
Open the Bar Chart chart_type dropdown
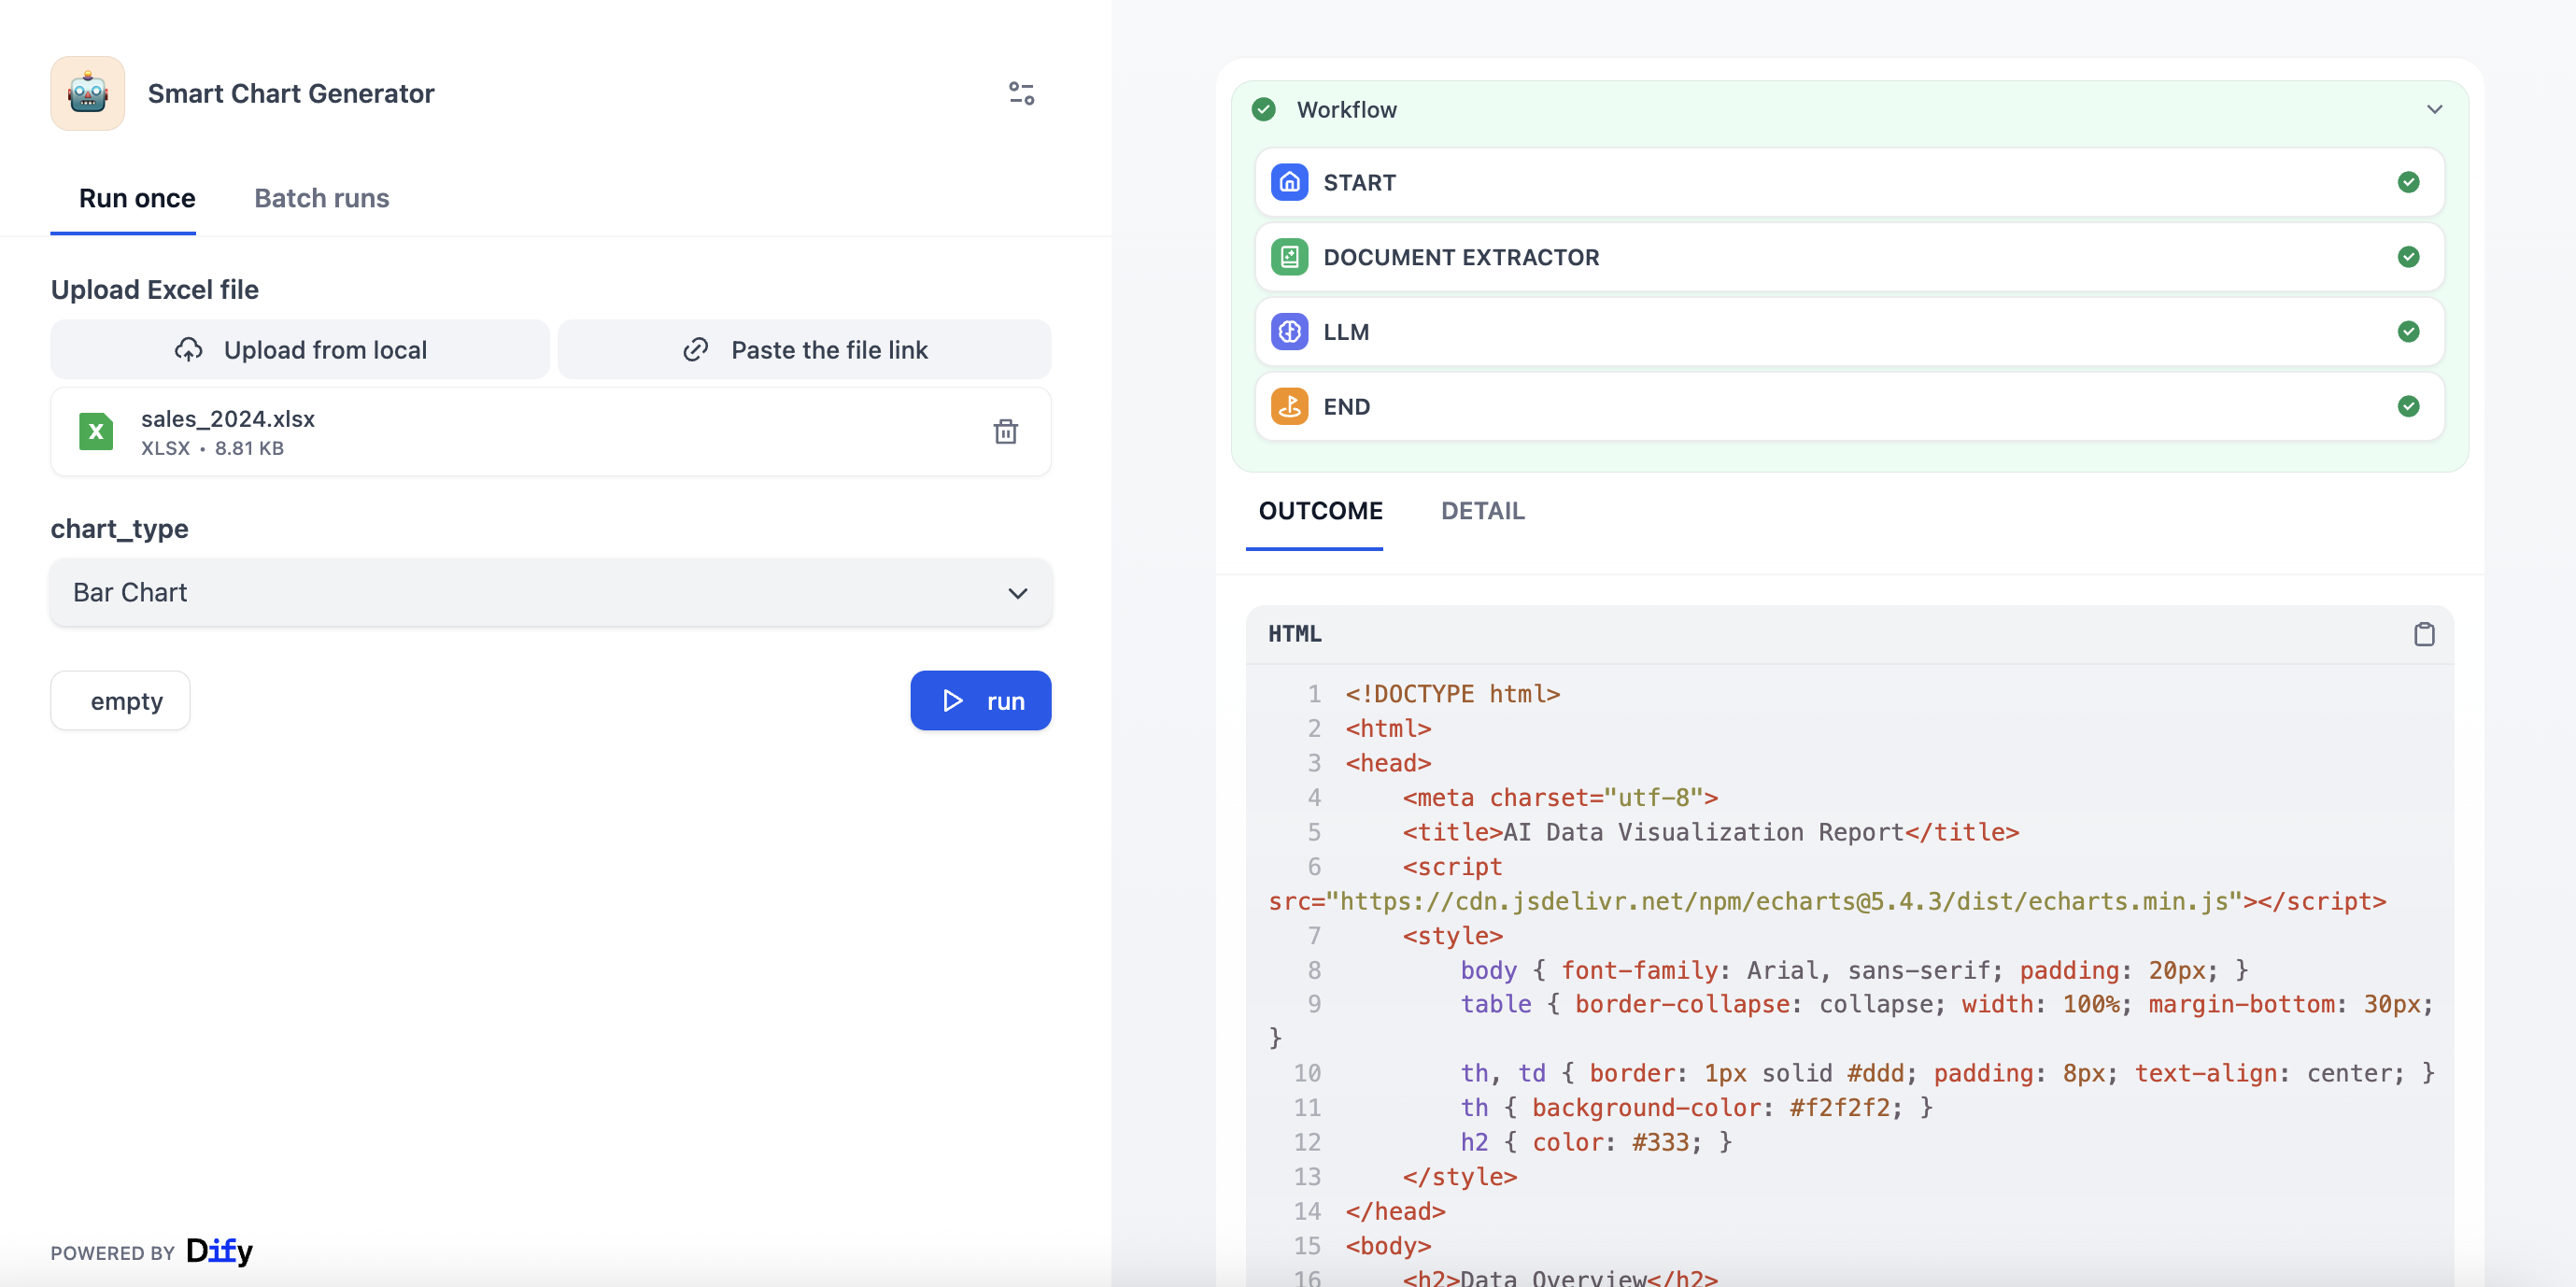tap(550, 592)
